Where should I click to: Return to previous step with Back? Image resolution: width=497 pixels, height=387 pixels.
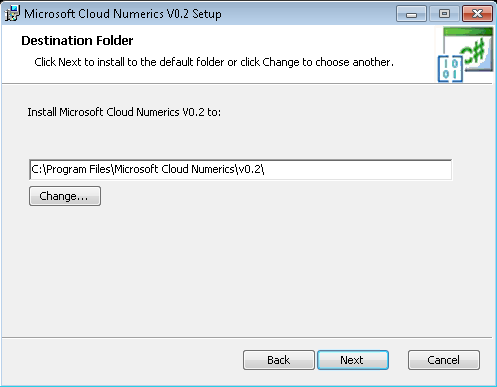279,360
